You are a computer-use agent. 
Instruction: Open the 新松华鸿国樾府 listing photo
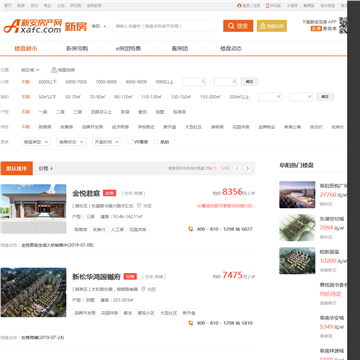pyautogui.click(x=33, y=292)
